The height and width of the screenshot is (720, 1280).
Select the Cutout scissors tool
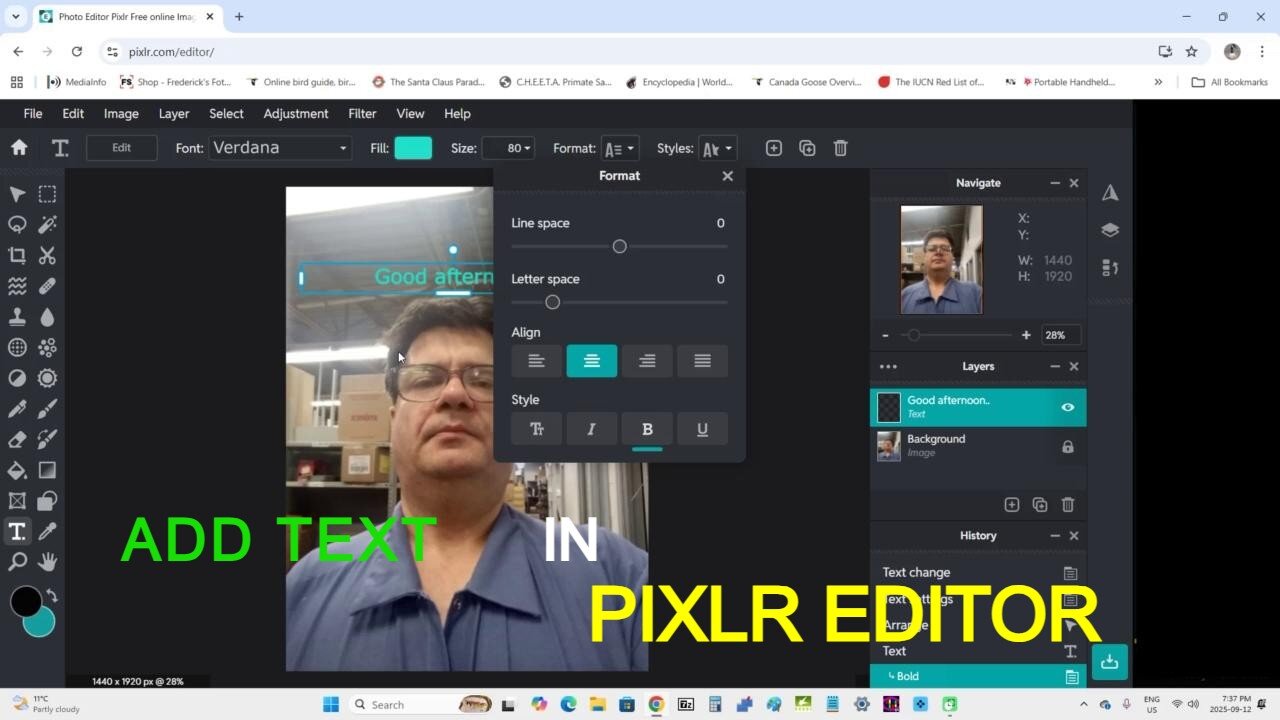47,255
